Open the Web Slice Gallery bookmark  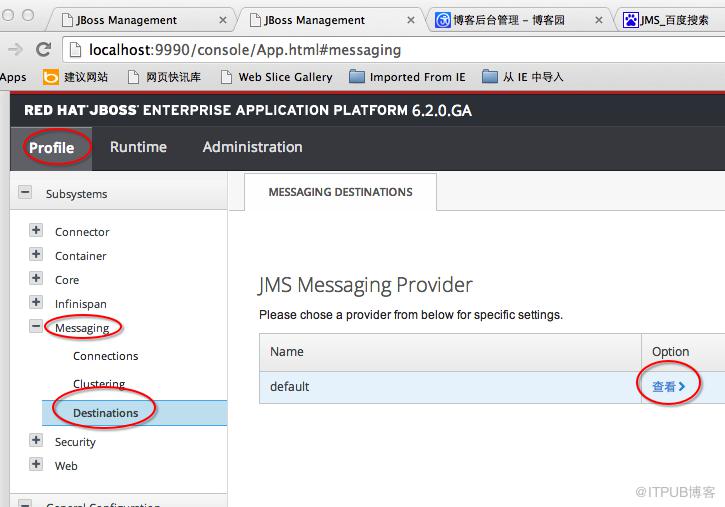pos(276,77)
